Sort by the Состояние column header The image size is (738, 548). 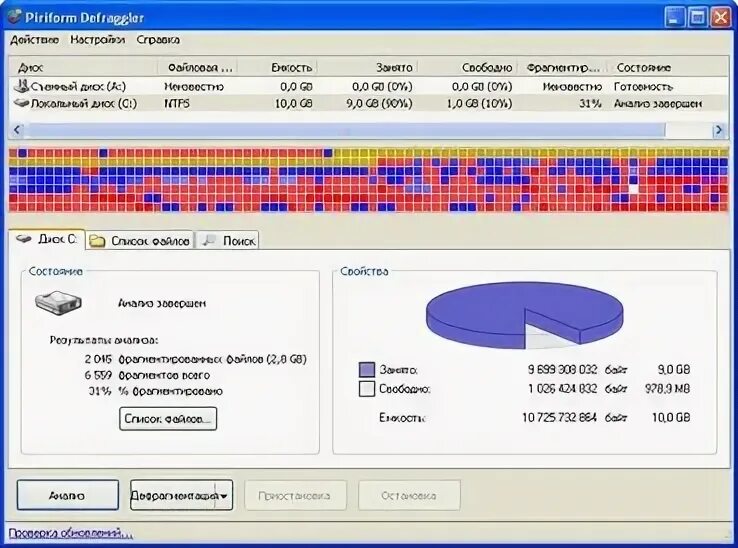pyautogui.click(x=668, y=67)
